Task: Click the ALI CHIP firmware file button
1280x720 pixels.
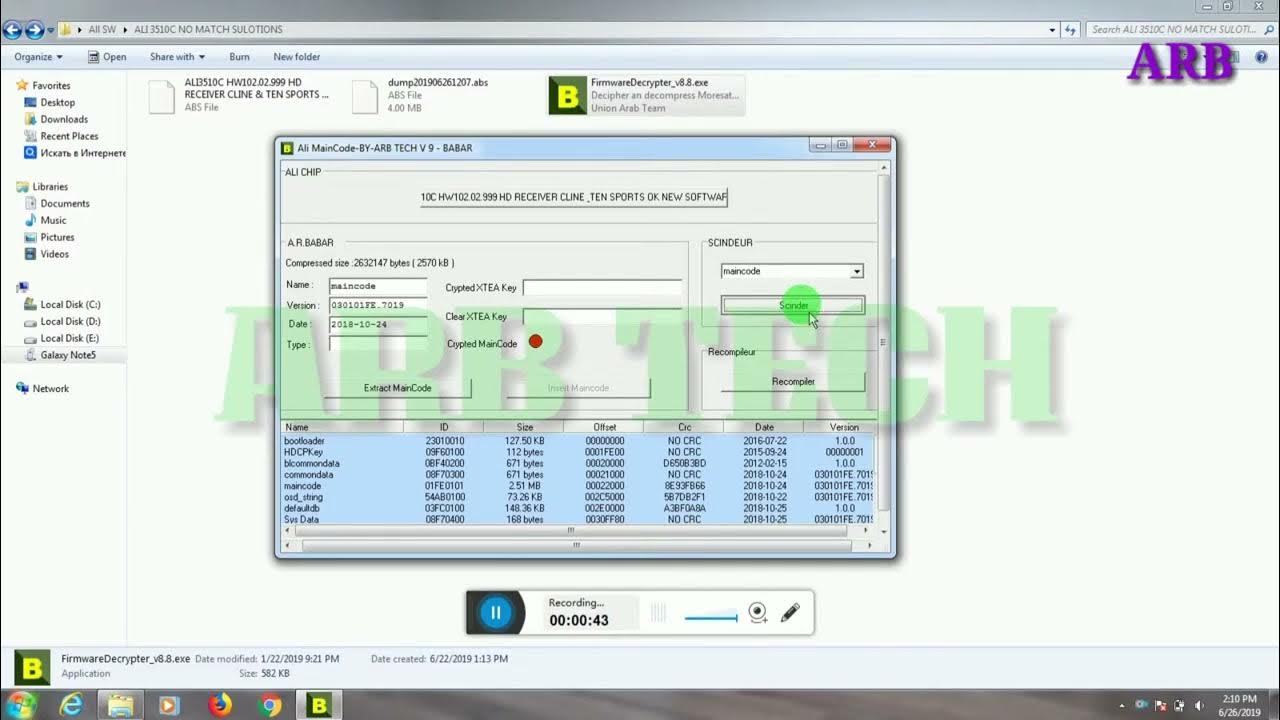Action: point(574,197)
